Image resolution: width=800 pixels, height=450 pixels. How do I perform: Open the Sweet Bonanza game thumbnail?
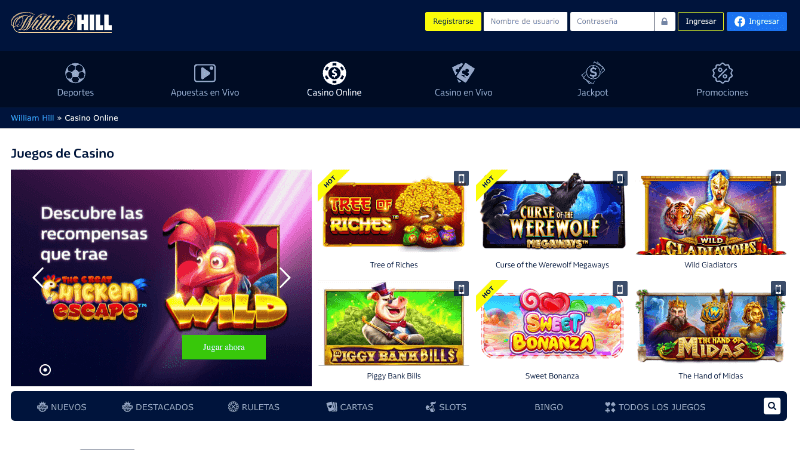click(x=552, y=323)
